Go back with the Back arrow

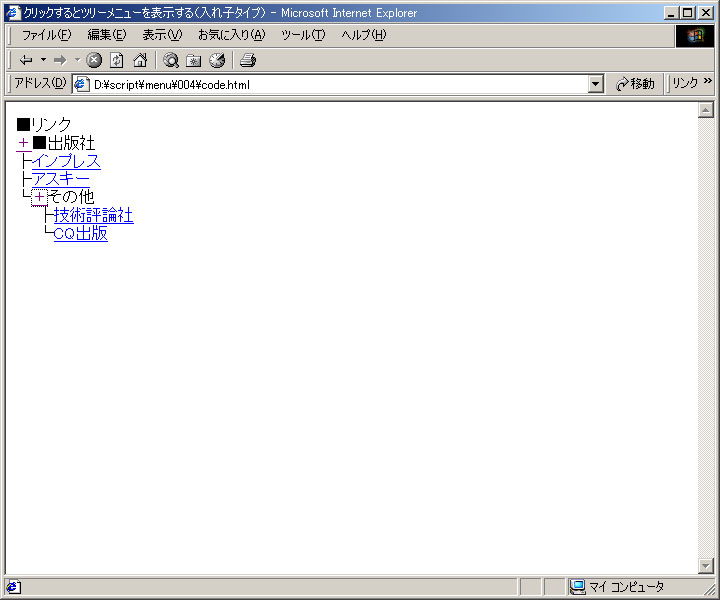(26, 60)
